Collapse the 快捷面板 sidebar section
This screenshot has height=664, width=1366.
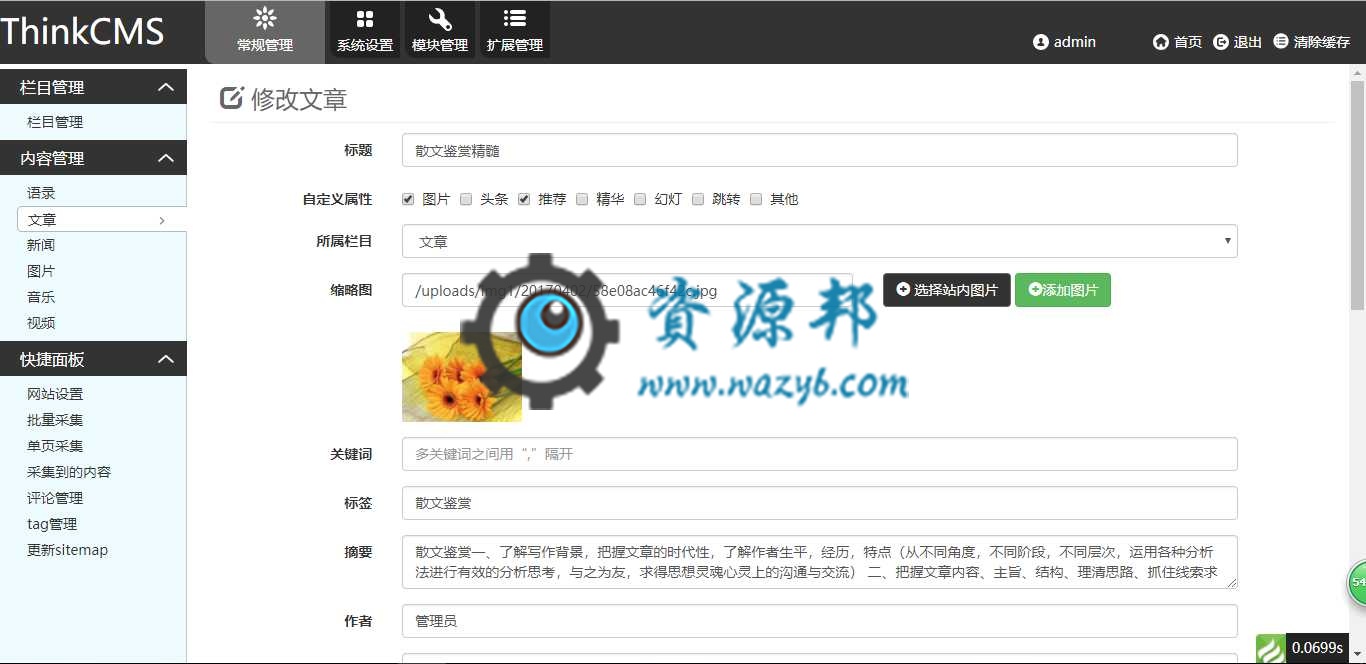coord(93,359)
